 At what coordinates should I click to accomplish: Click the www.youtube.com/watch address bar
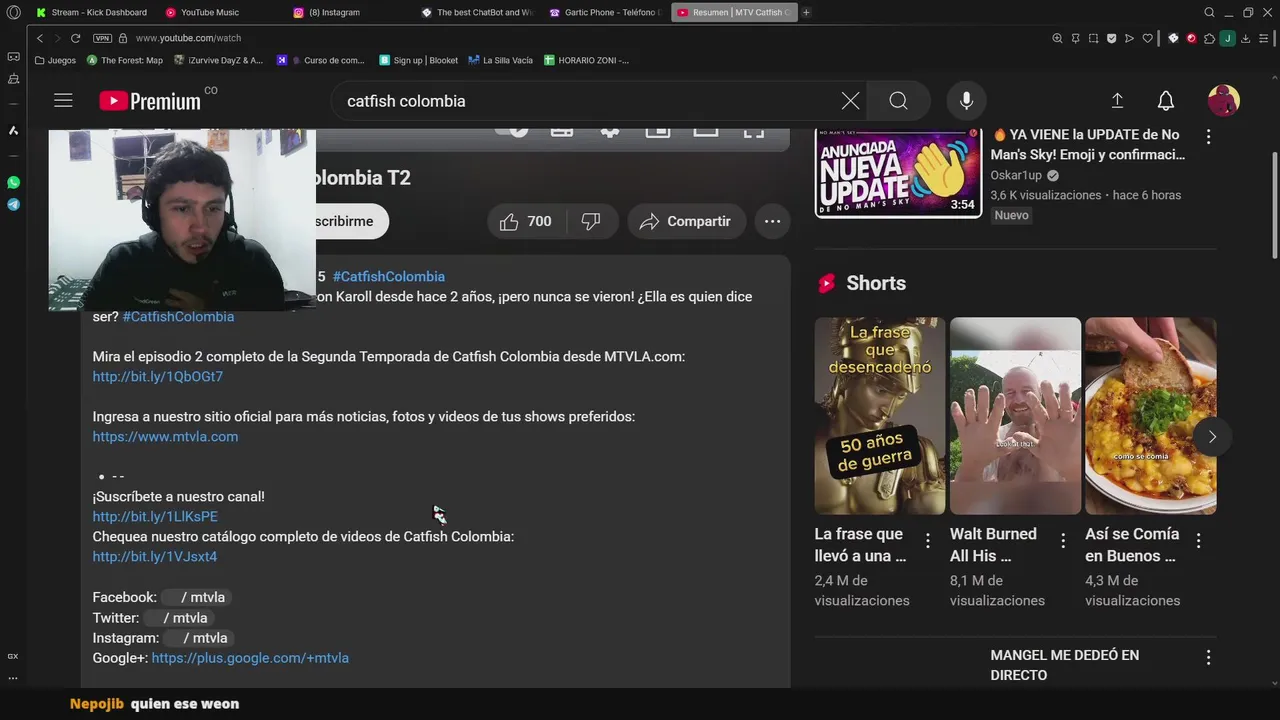188,38
